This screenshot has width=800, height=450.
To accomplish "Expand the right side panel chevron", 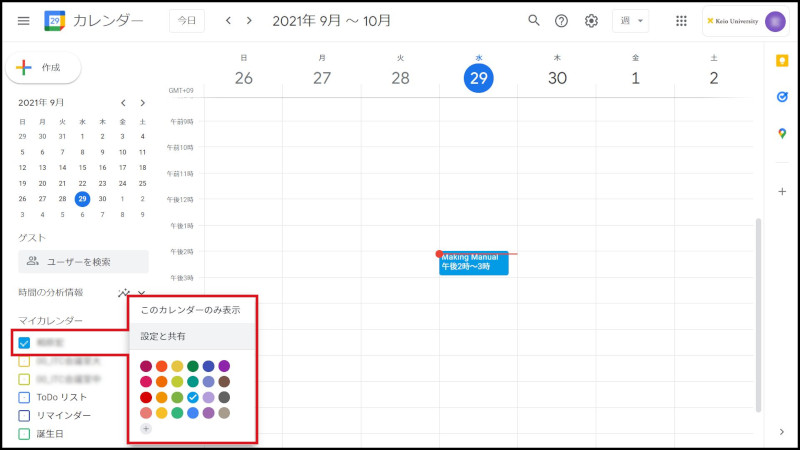I will pos(781,431).
